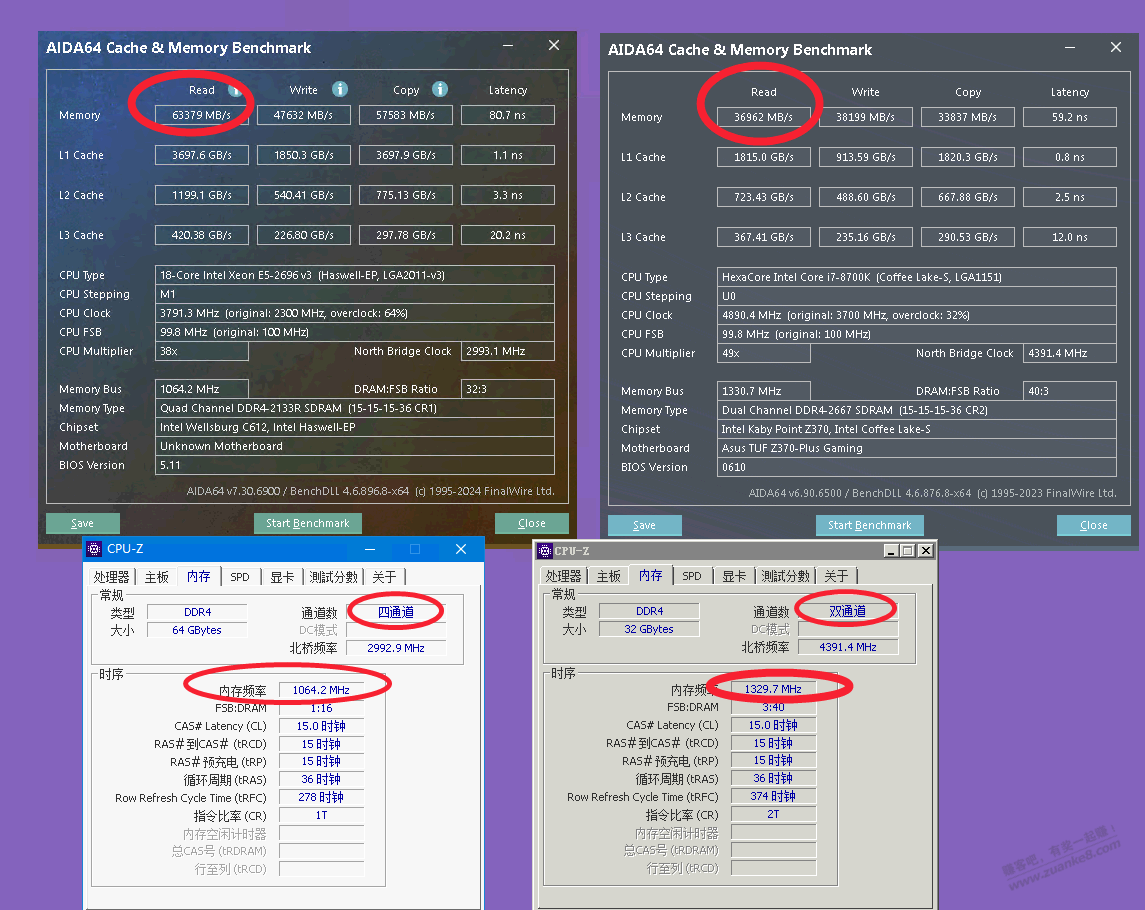Click the 32 GBytes size value in CPU-Z
This screenshot has width=1145, height=910.
click(x=649, y=630)
